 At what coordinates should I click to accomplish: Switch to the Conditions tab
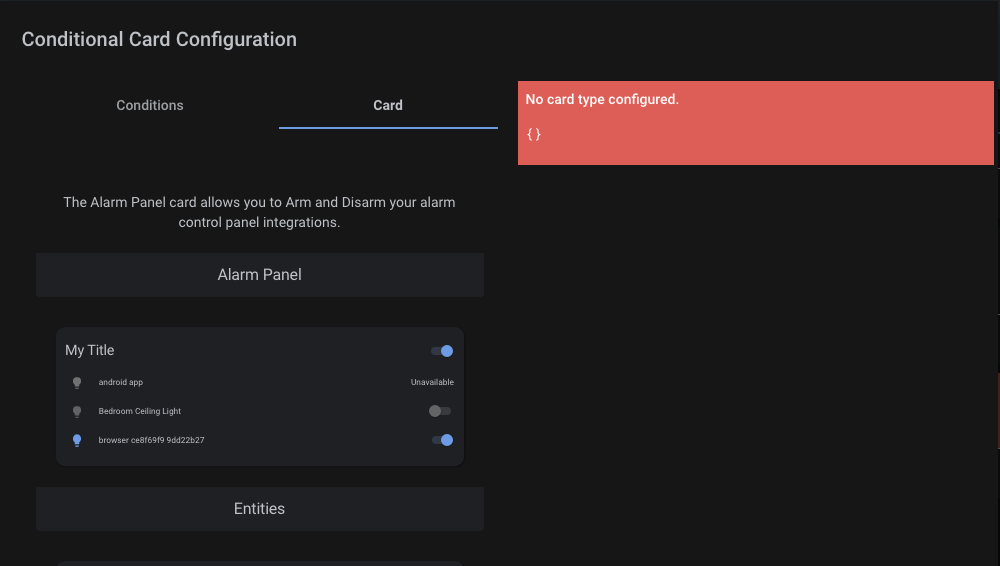(150, 105)
